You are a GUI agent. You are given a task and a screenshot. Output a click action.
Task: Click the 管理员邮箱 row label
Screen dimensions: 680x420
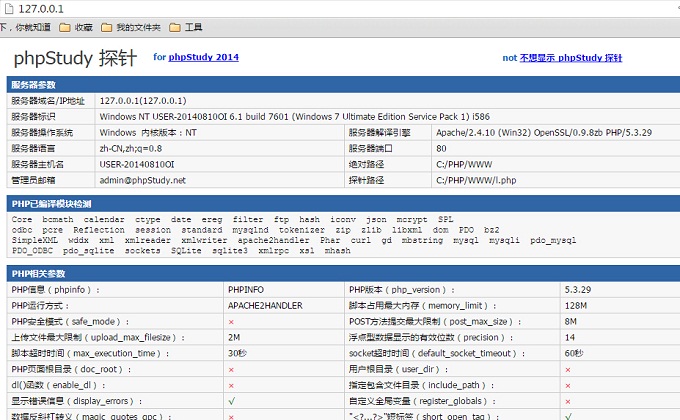click(x=33, y=180)
